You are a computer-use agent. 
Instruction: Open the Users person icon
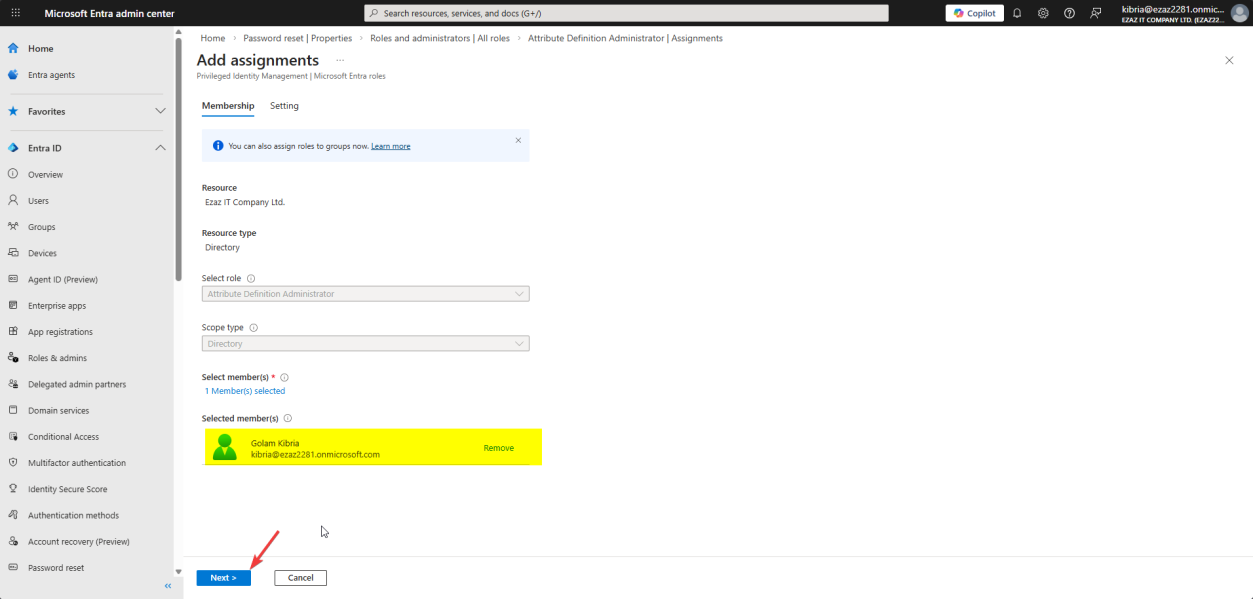point(13,201)
